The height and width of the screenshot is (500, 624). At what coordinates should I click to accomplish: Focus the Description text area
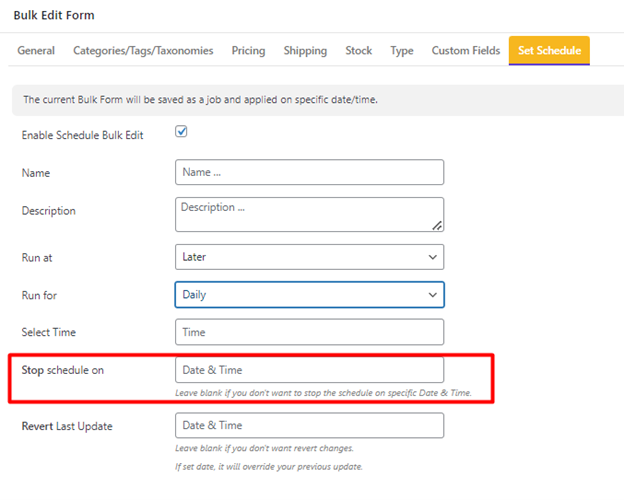pos(309,215)
